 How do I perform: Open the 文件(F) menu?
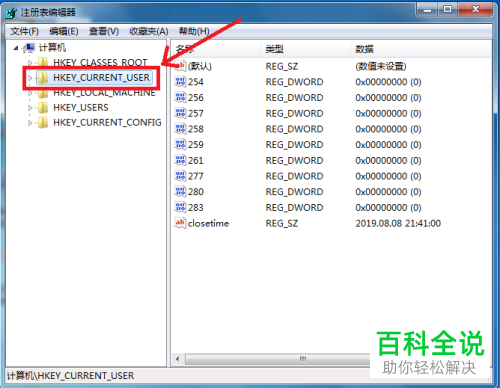point(24,31)
